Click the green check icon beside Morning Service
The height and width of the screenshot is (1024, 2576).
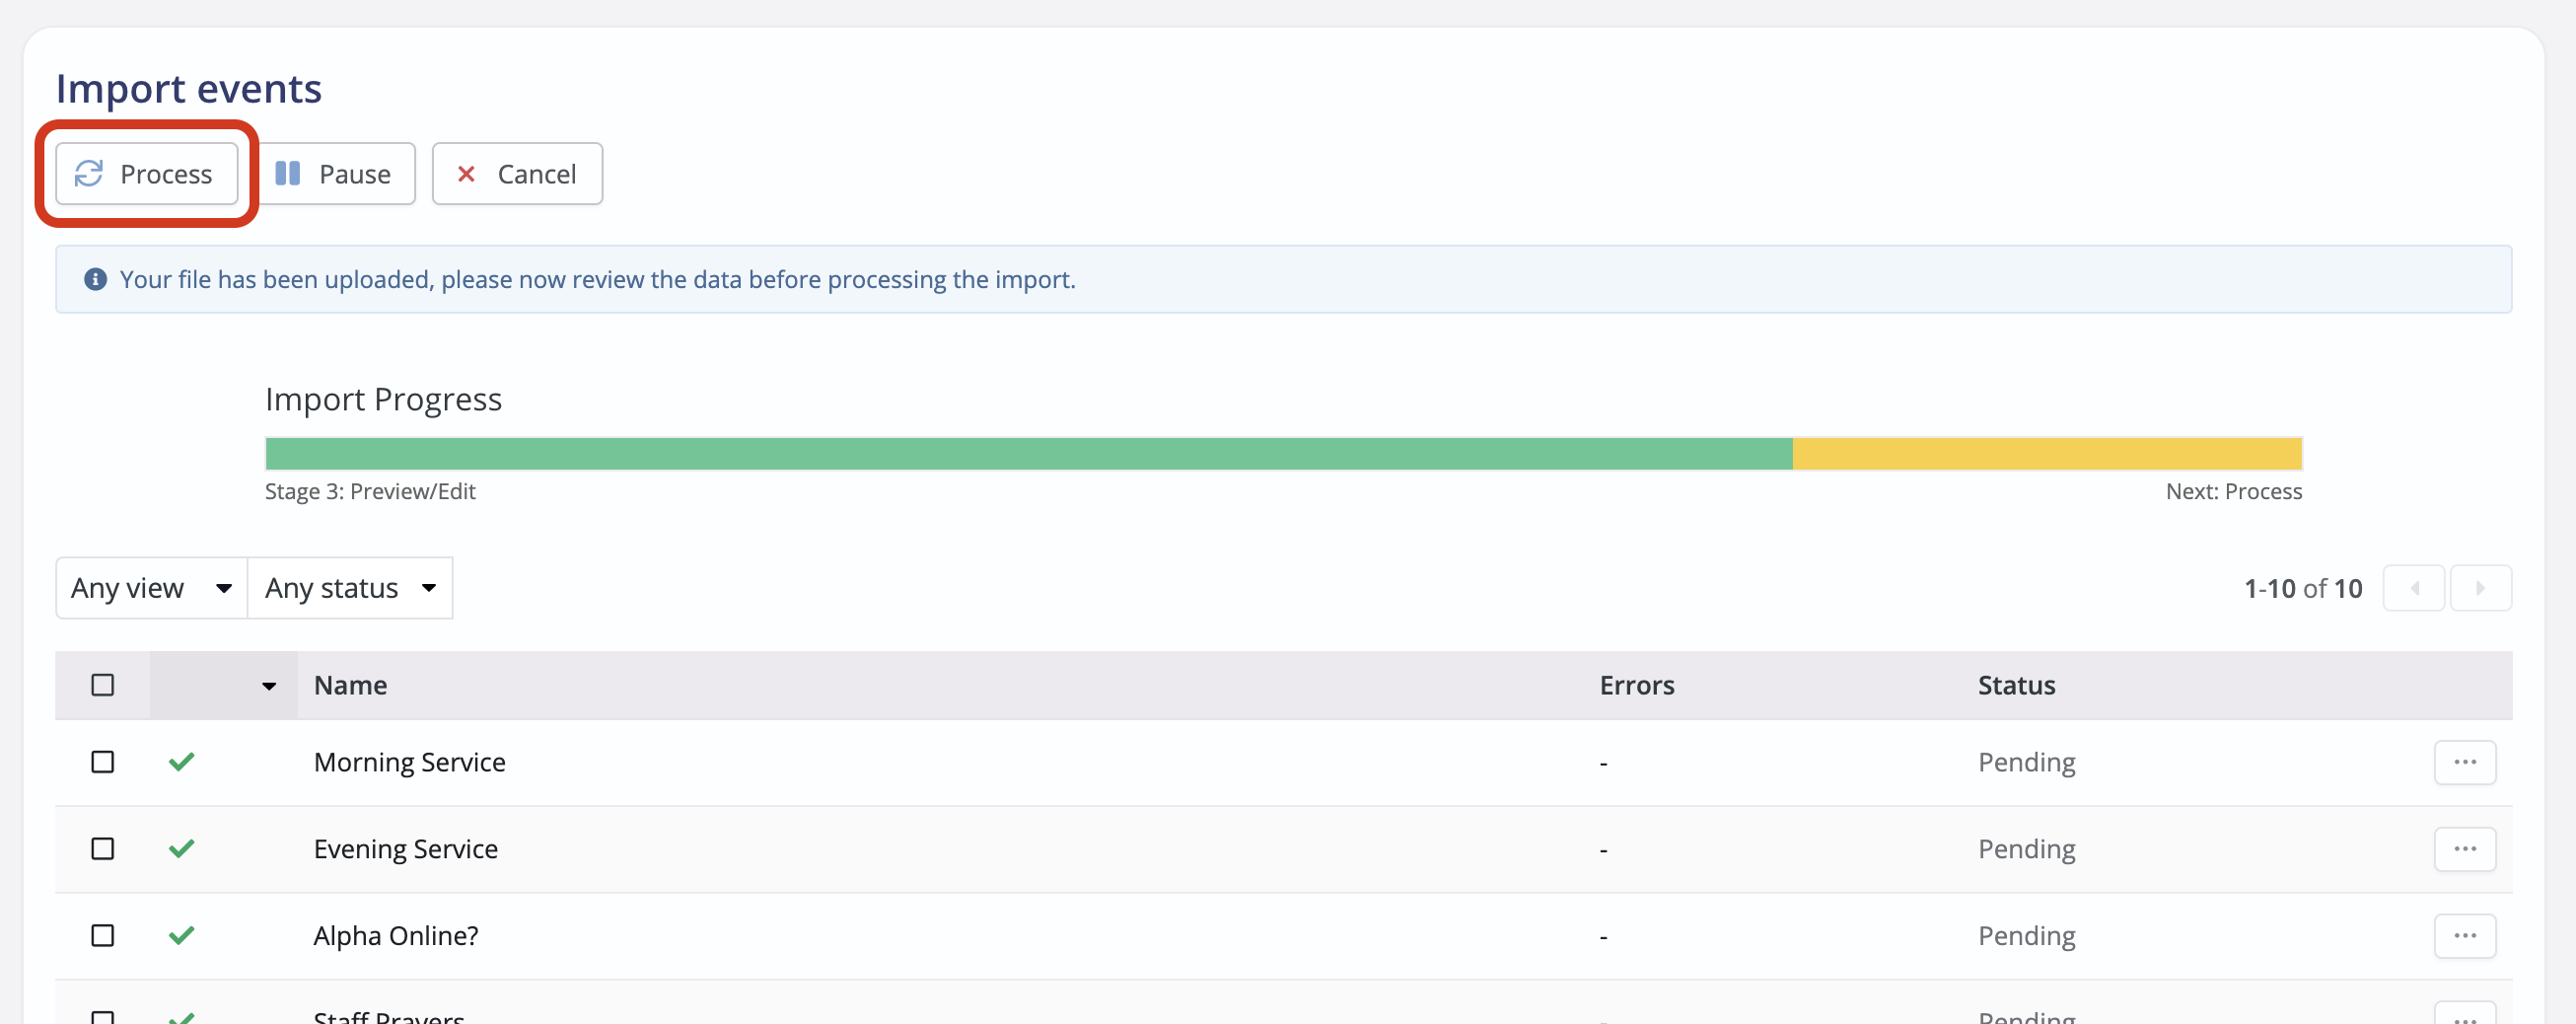click(182, 761)
